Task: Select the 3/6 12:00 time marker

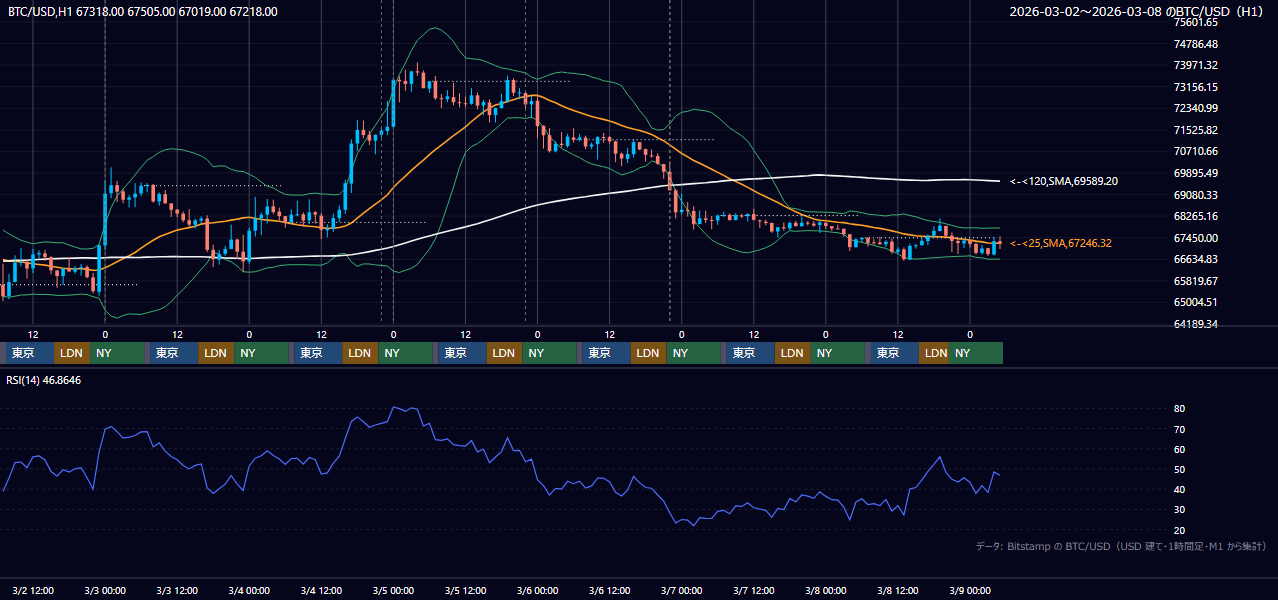Action: tap(609, 590)
